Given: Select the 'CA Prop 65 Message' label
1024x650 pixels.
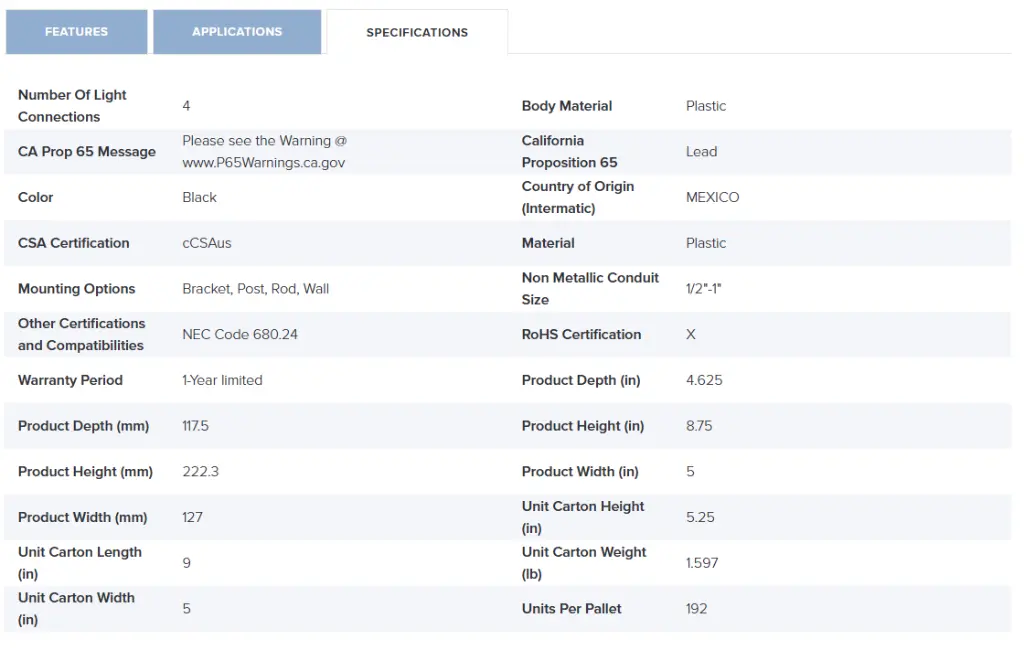Looking at the screenshot, I should pos(87,152).
